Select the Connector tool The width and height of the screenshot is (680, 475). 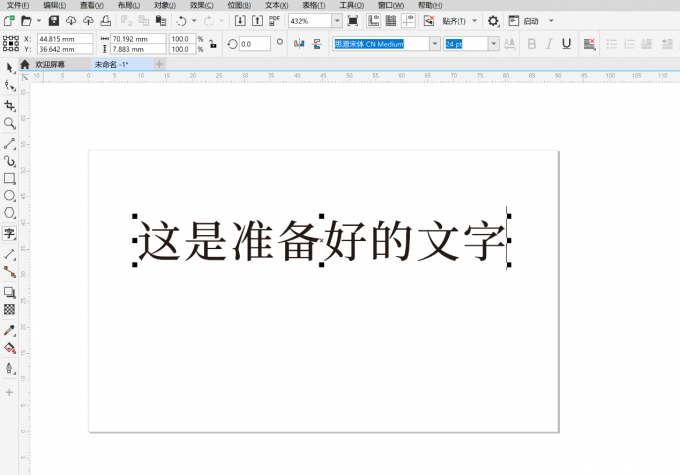point(10,272)
